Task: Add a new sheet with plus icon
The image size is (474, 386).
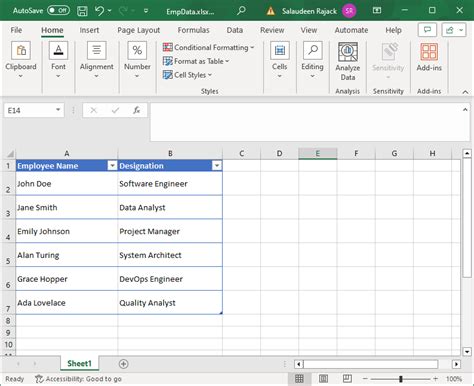Action: pyautogui.click(x=123, y=364)
